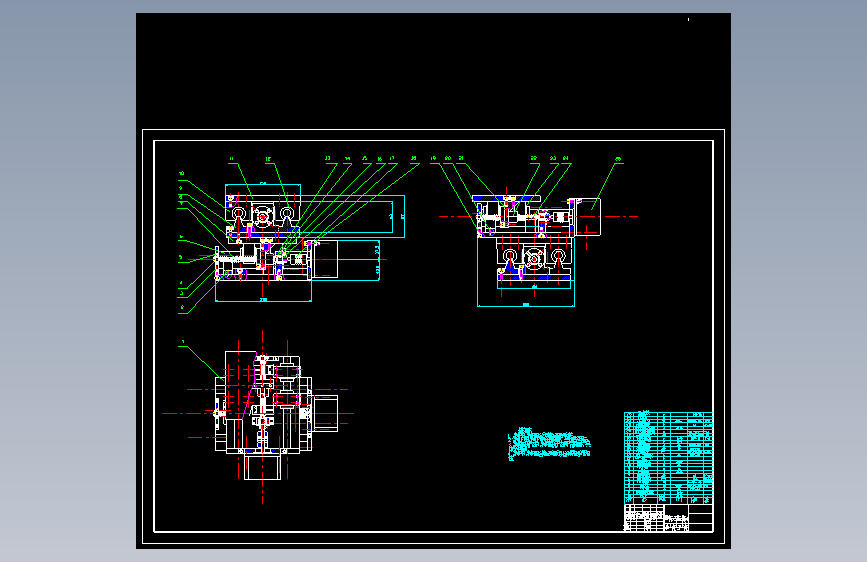Click the bottom motor outline in plan view

(x=263, y=466)
